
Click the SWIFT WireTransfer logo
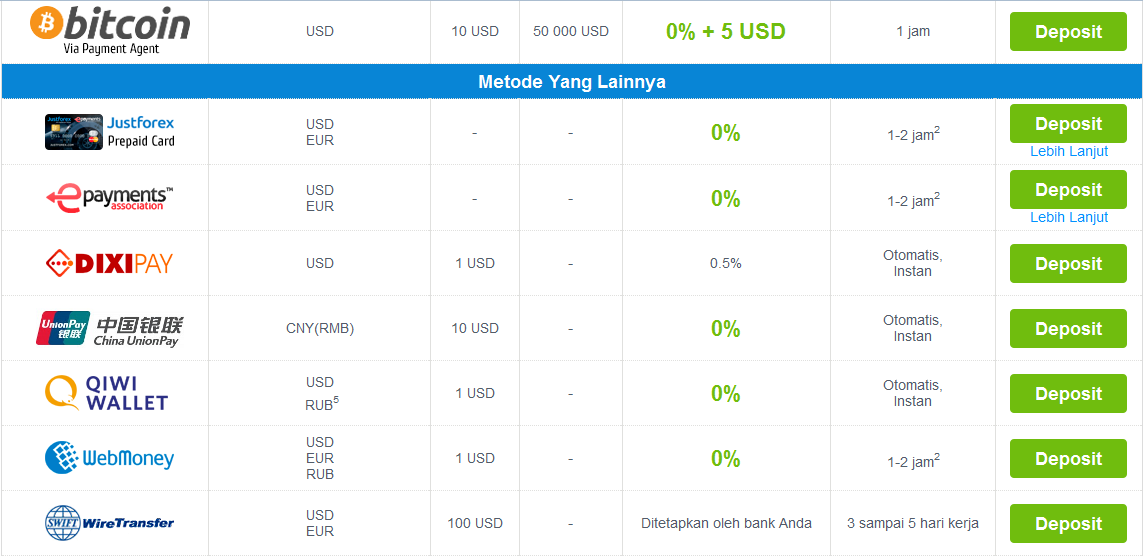click(x=109, y=523)
